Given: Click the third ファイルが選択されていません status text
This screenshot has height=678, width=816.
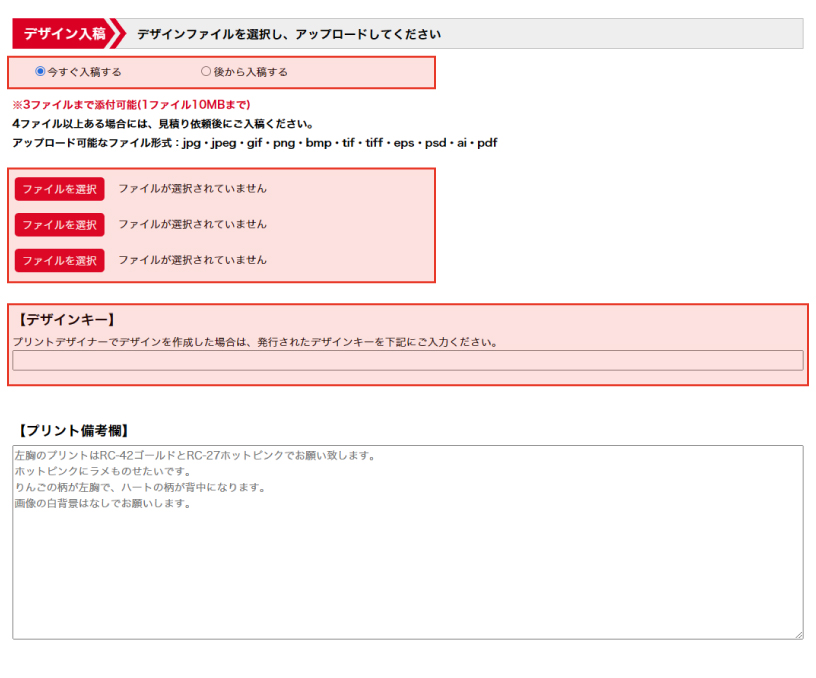Looking at the screenshot, I should [x=192, y=260].
